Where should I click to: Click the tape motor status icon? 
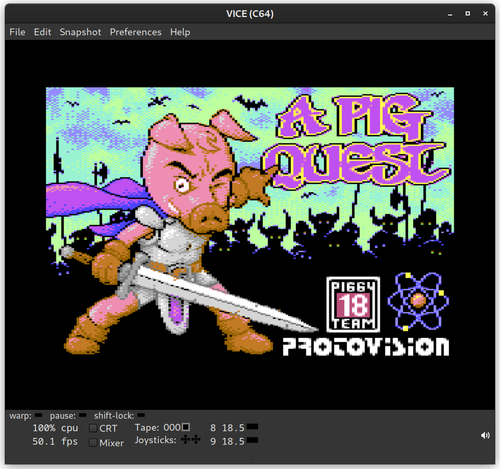click(x=186, y=427)
